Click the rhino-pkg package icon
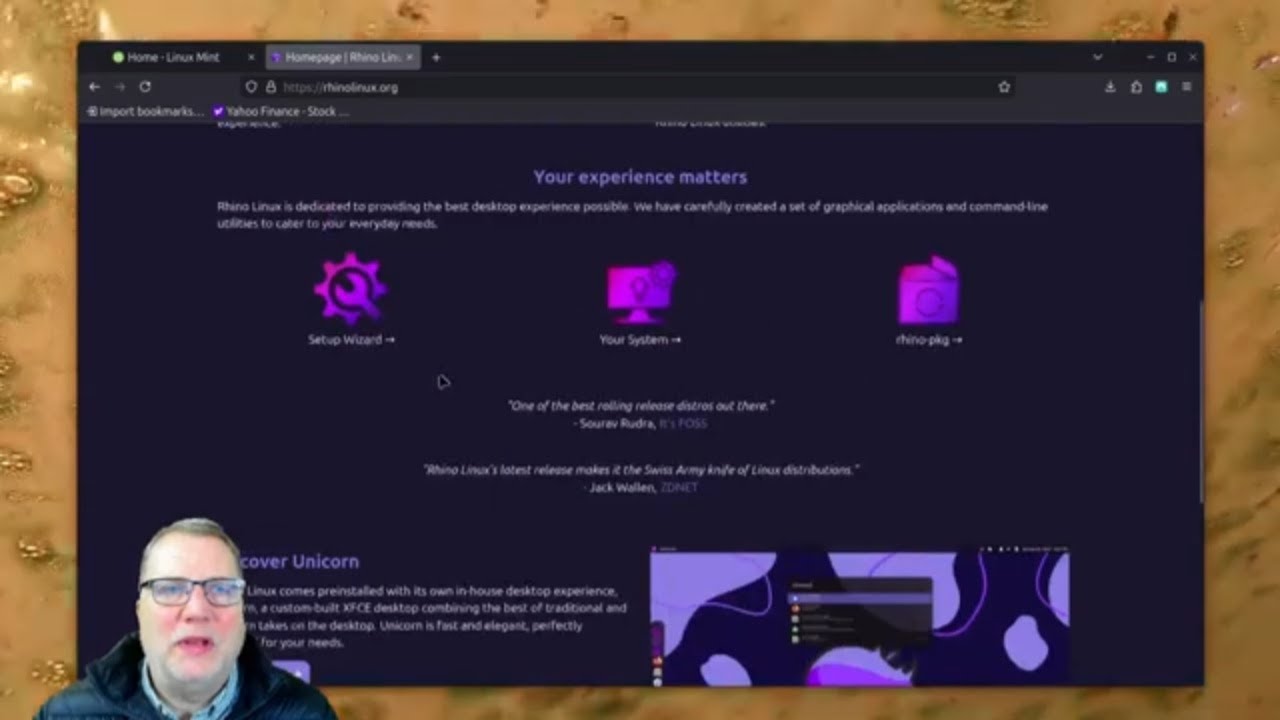 pos(929,291)
